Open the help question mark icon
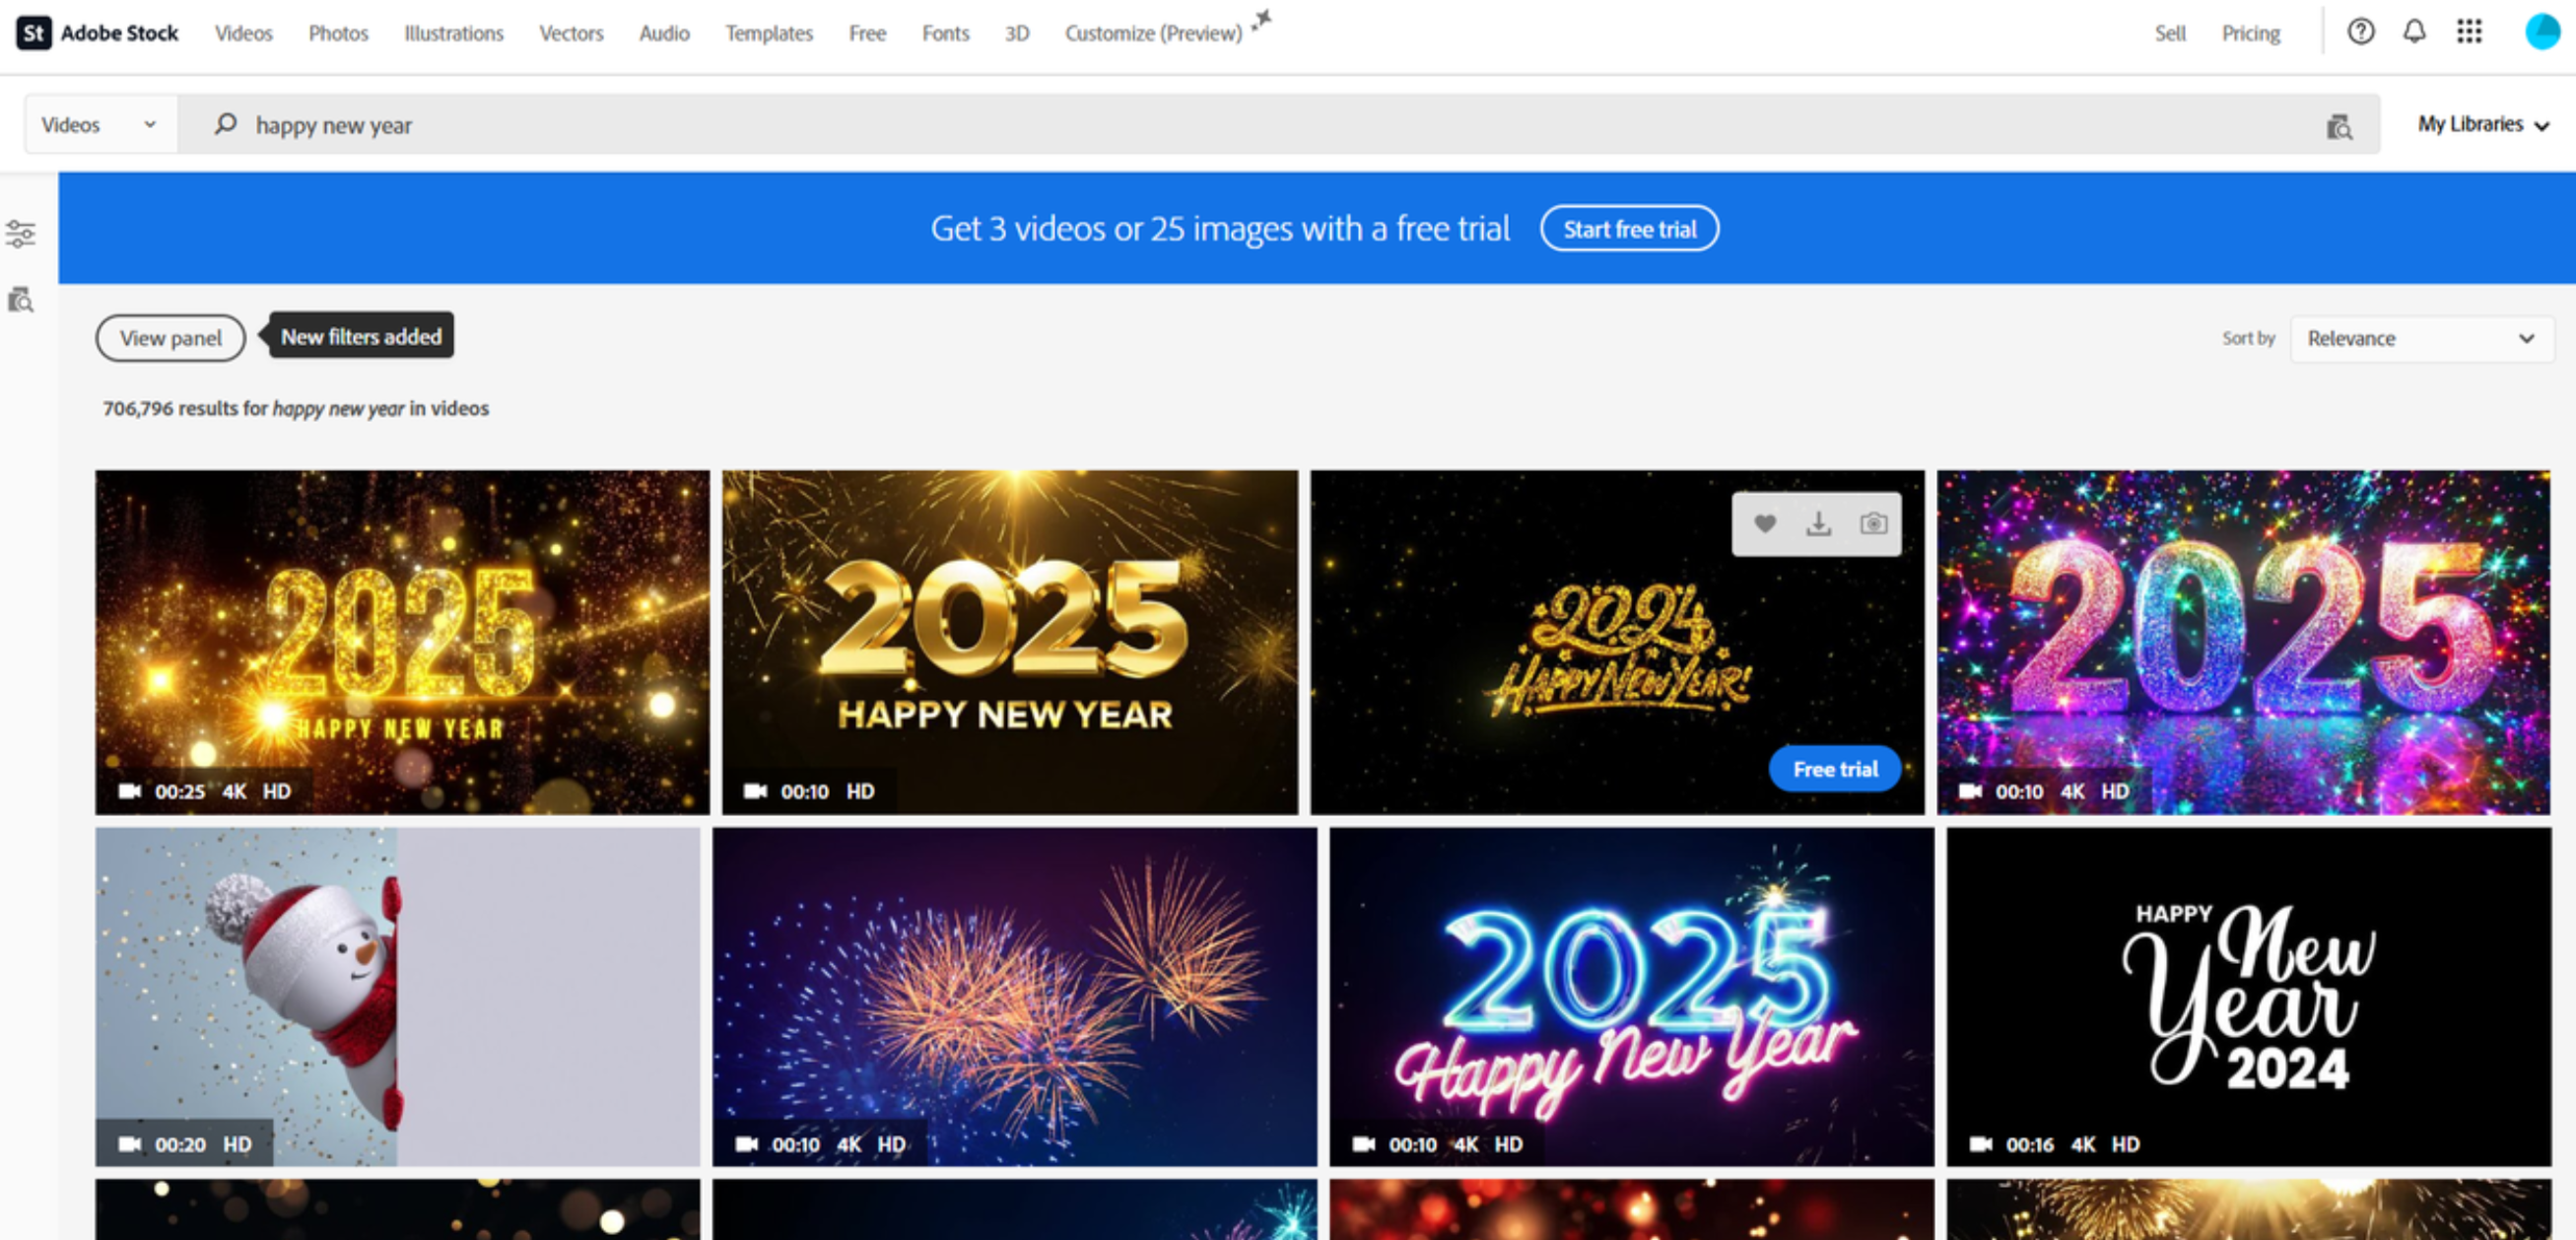The width and height of the screenshot is (2576, 1240). [2361, 32]
